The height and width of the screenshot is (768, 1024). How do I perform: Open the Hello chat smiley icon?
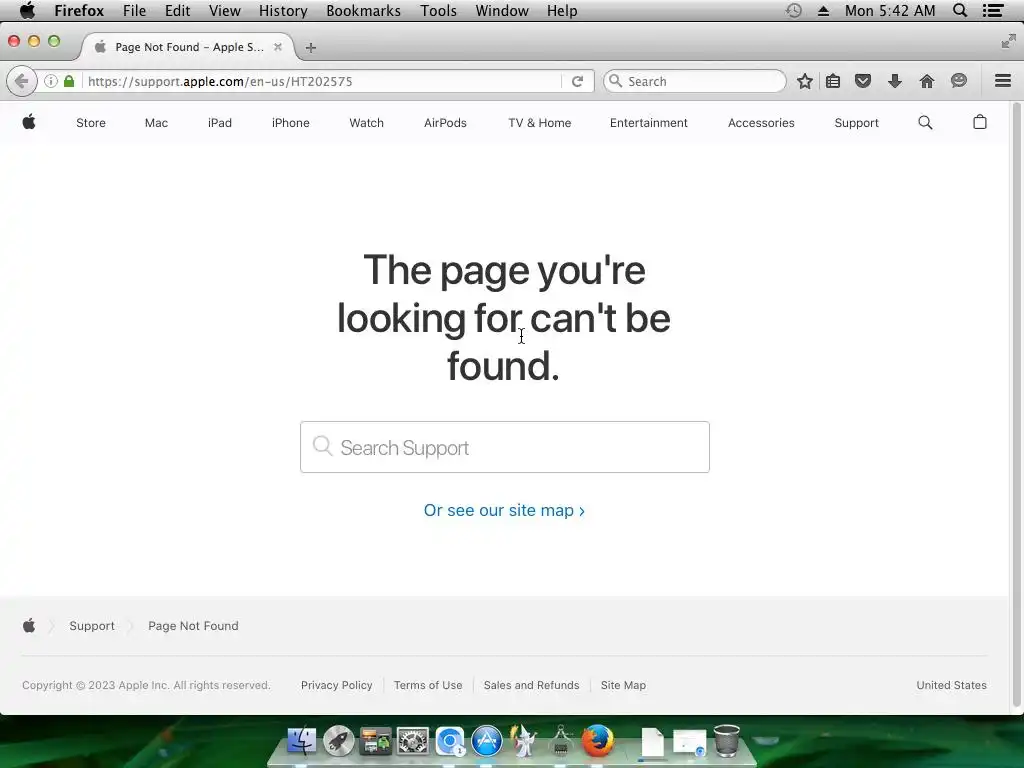[x=959, y=81]
